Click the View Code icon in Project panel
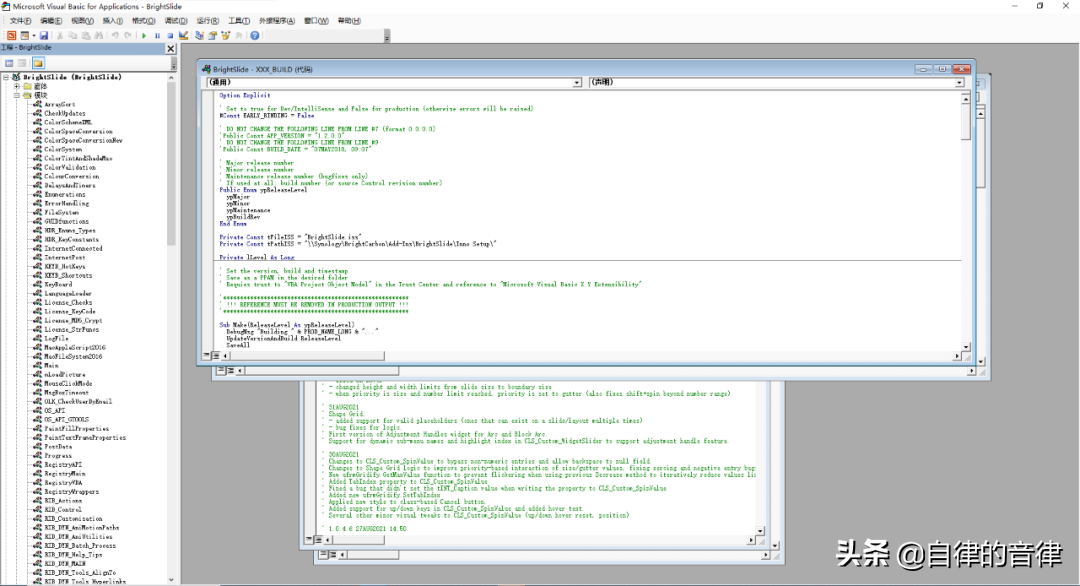The image size is (1080, 586). tap(10, 63)
